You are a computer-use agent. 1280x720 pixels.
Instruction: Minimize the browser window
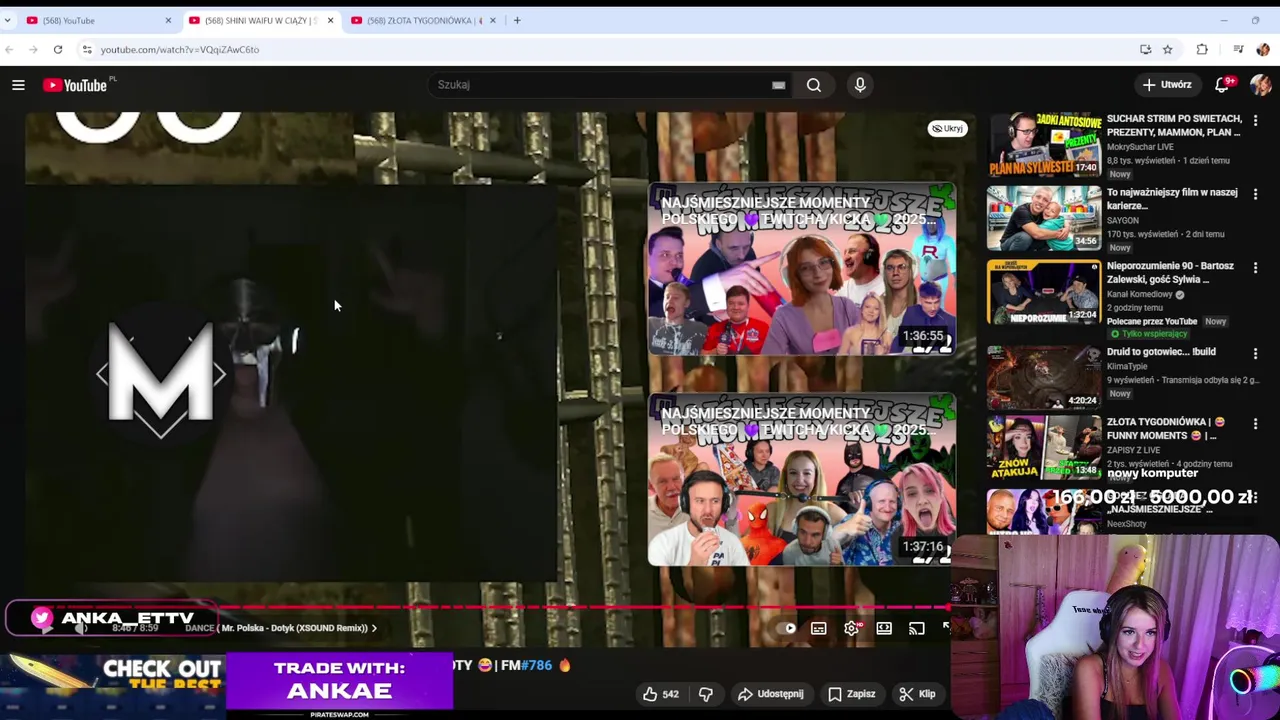(1223, 20)
